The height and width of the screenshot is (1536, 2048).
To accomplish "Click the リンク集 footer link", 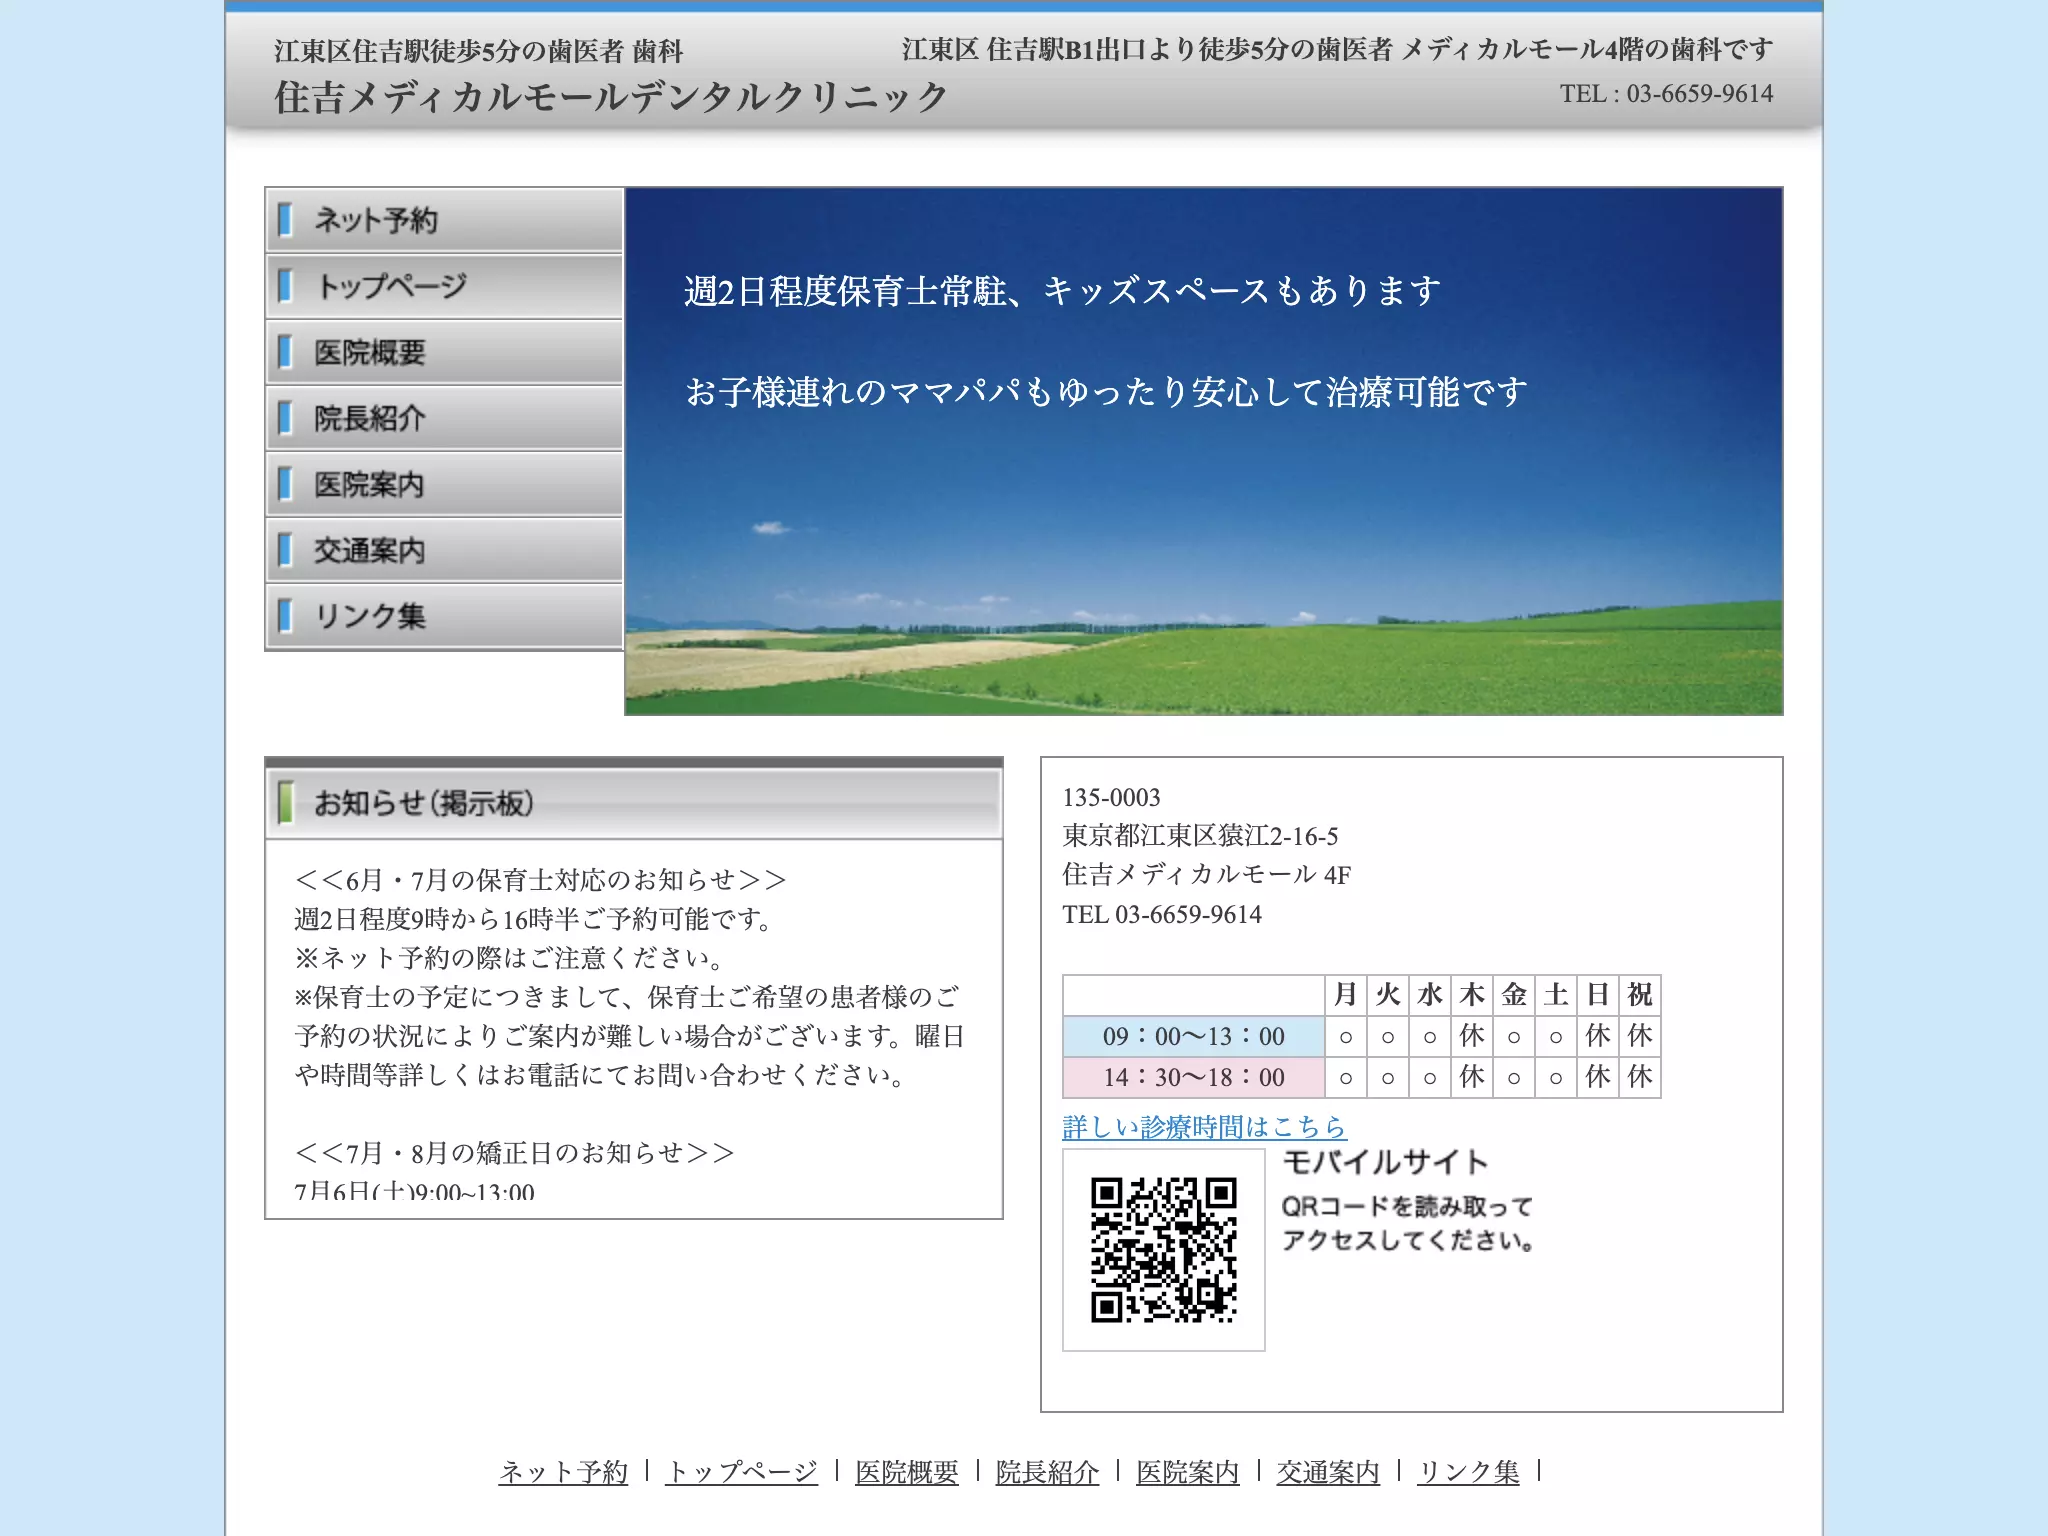I will [x=1468, y=1472].
